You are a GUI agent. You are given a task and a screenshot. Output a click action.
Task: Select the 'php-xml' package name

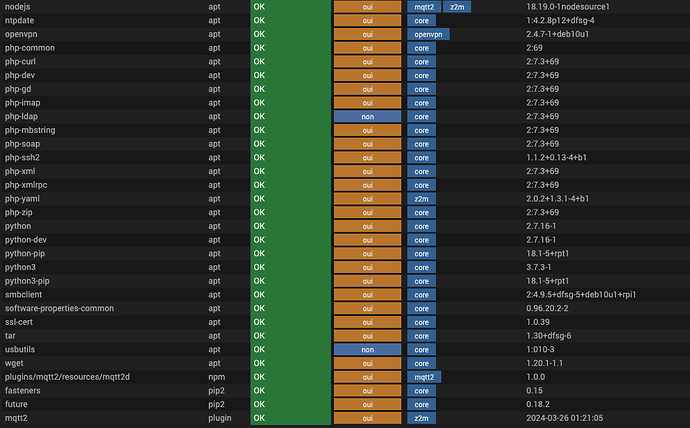point(20,171)
